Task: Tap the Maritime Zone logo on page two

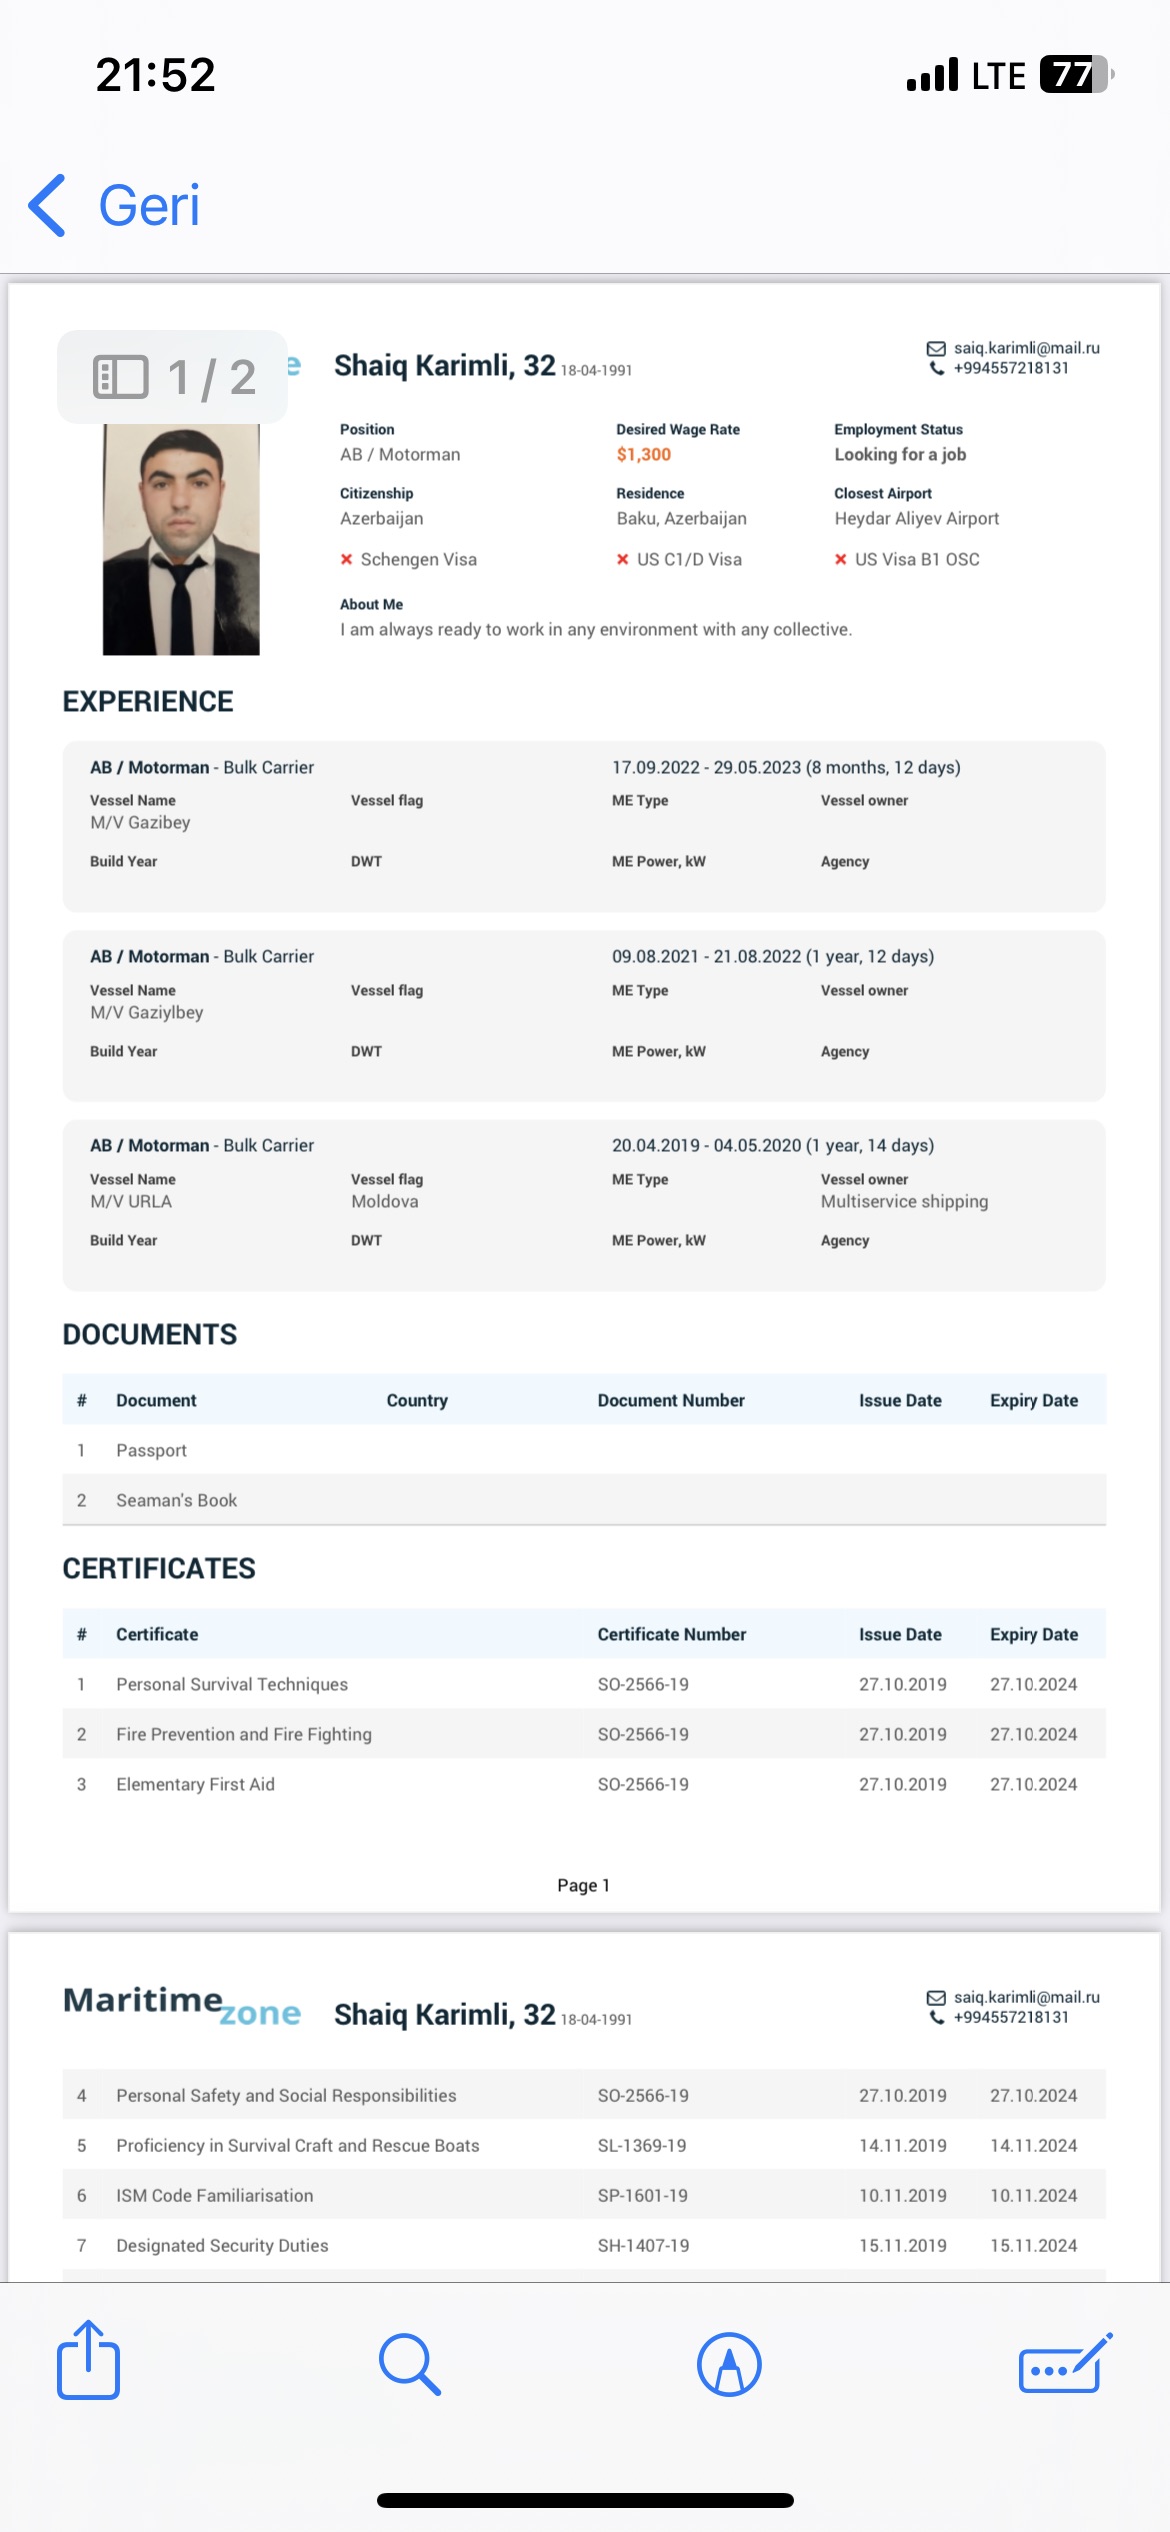Action: tap(181, 2005)
